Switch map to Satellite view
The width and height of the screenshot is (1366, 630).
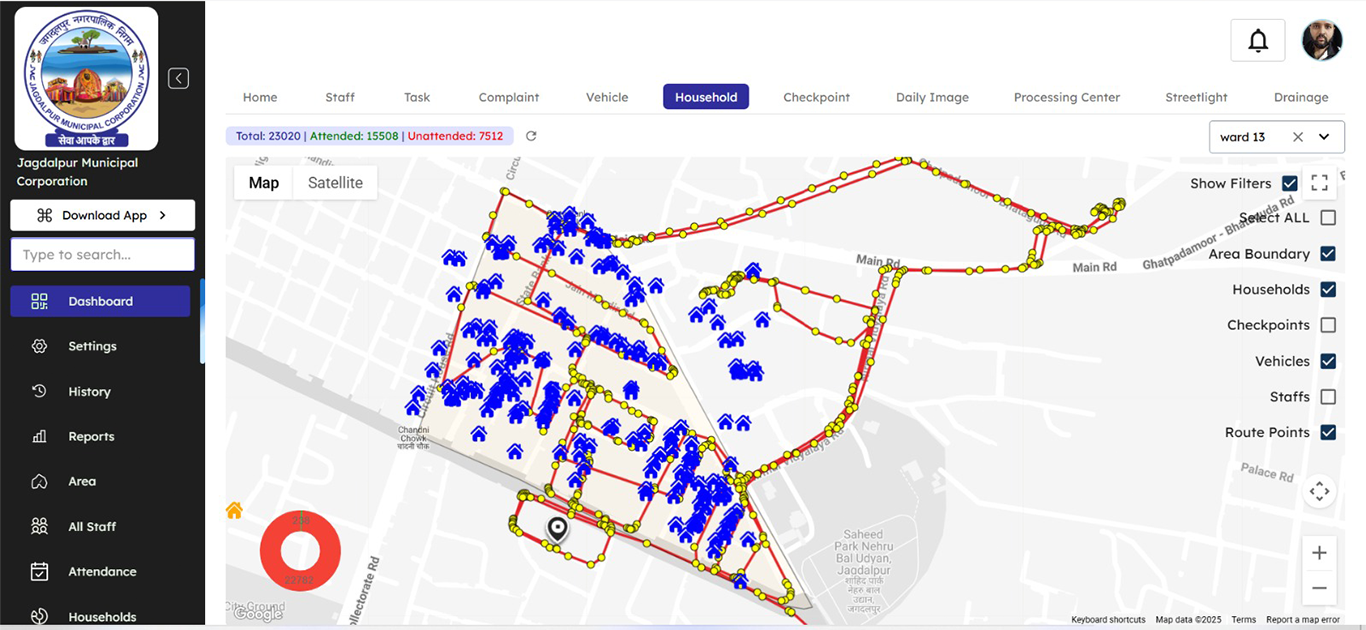[335, 183]
